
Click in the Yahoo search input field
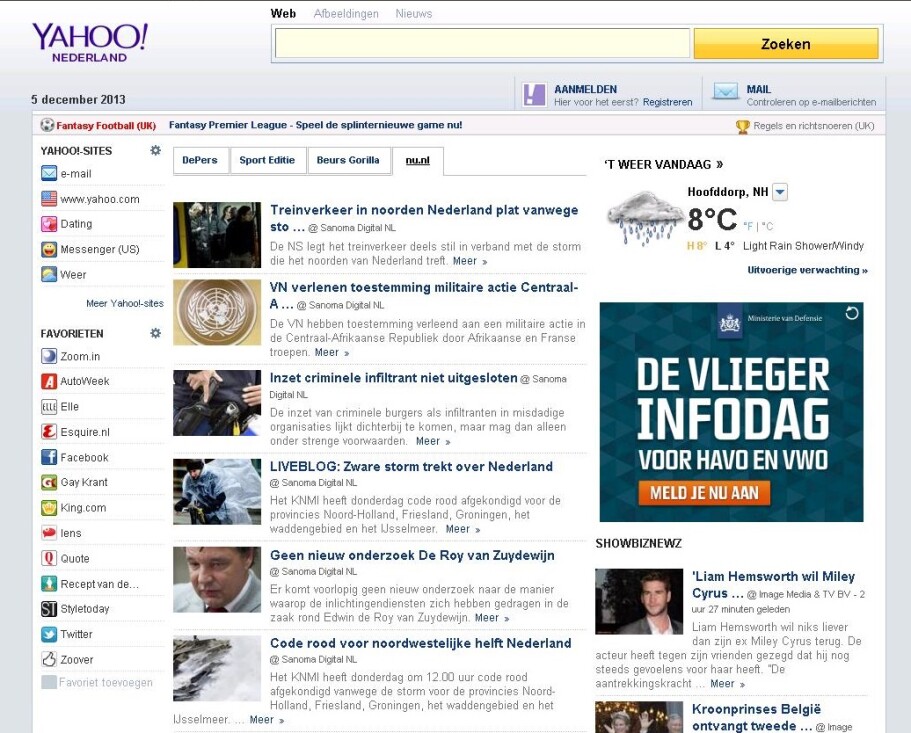(482, 44)
